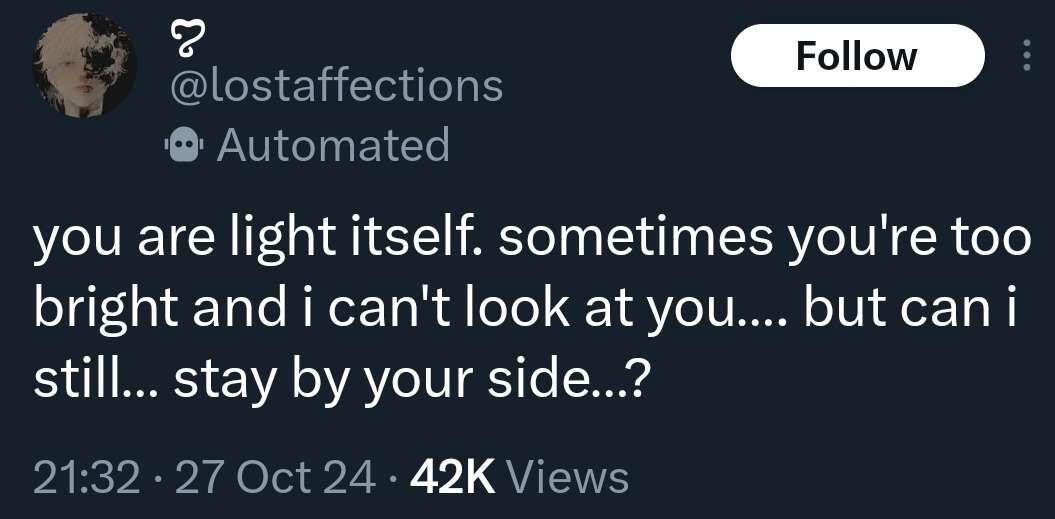Click the Automated account label
The image size is (1055, 519).
(333, 145)
